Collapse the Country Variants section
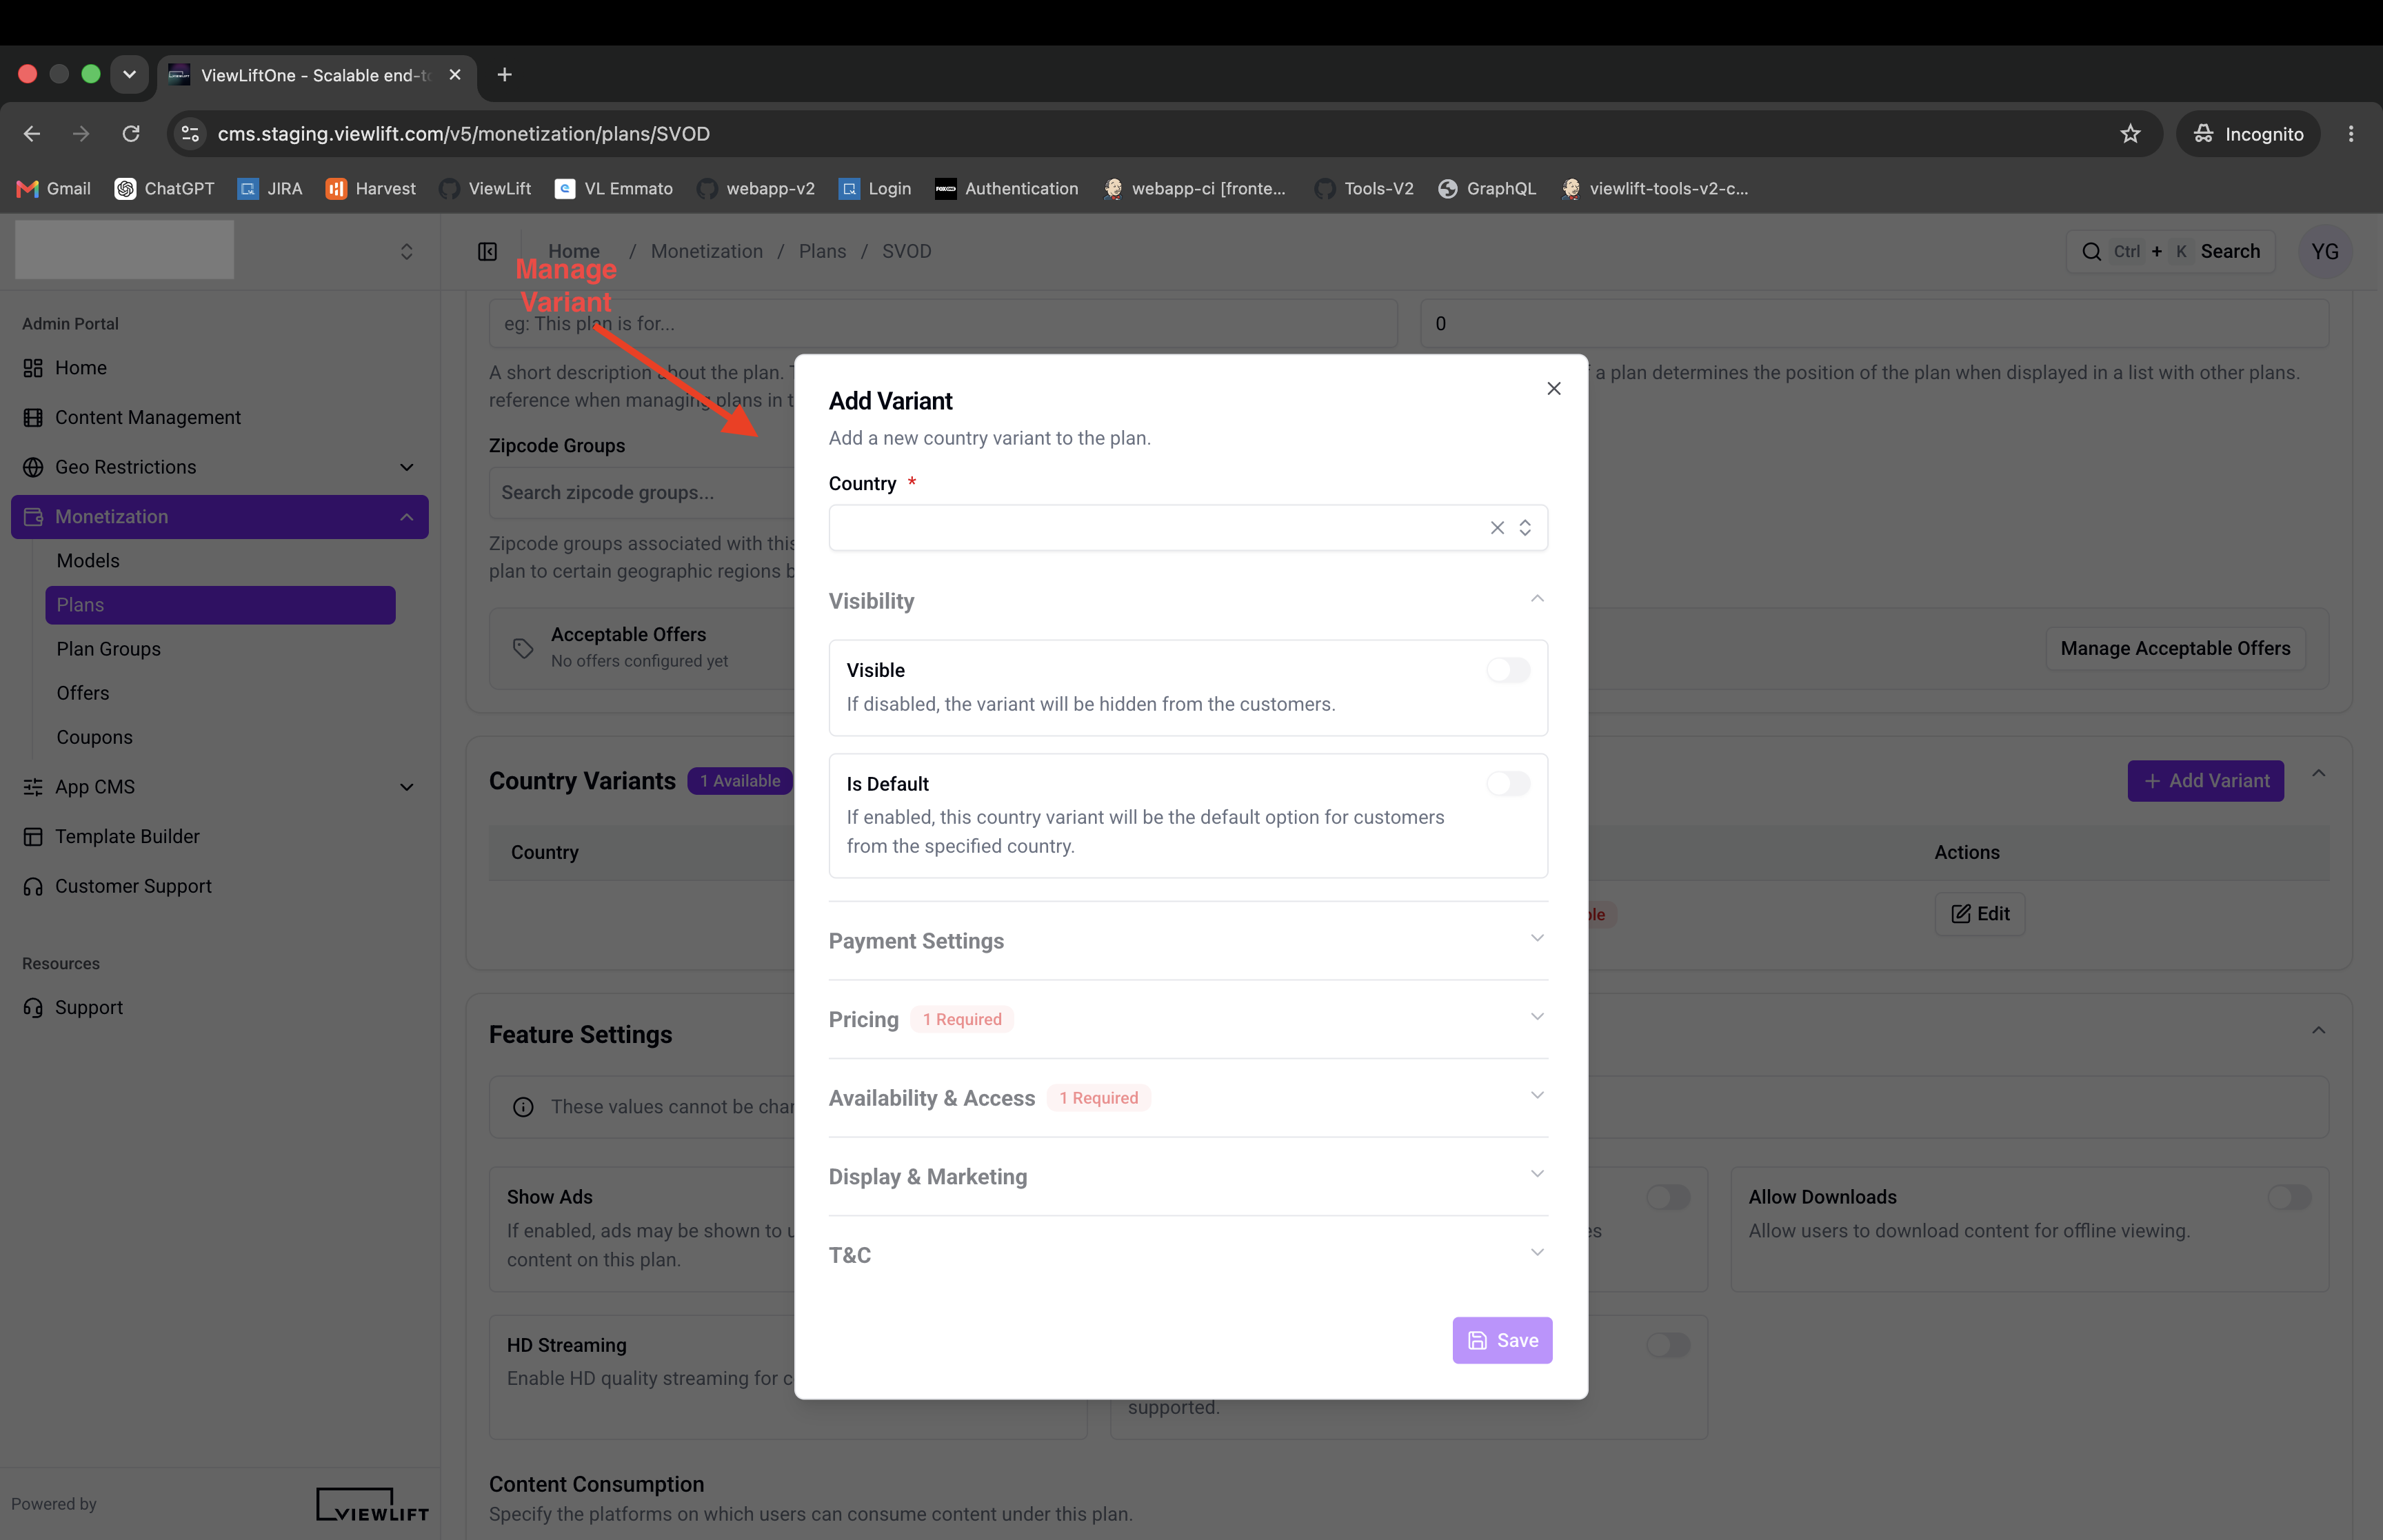This screenshot has width=2383, height=1540. (x=2319, y=774)
